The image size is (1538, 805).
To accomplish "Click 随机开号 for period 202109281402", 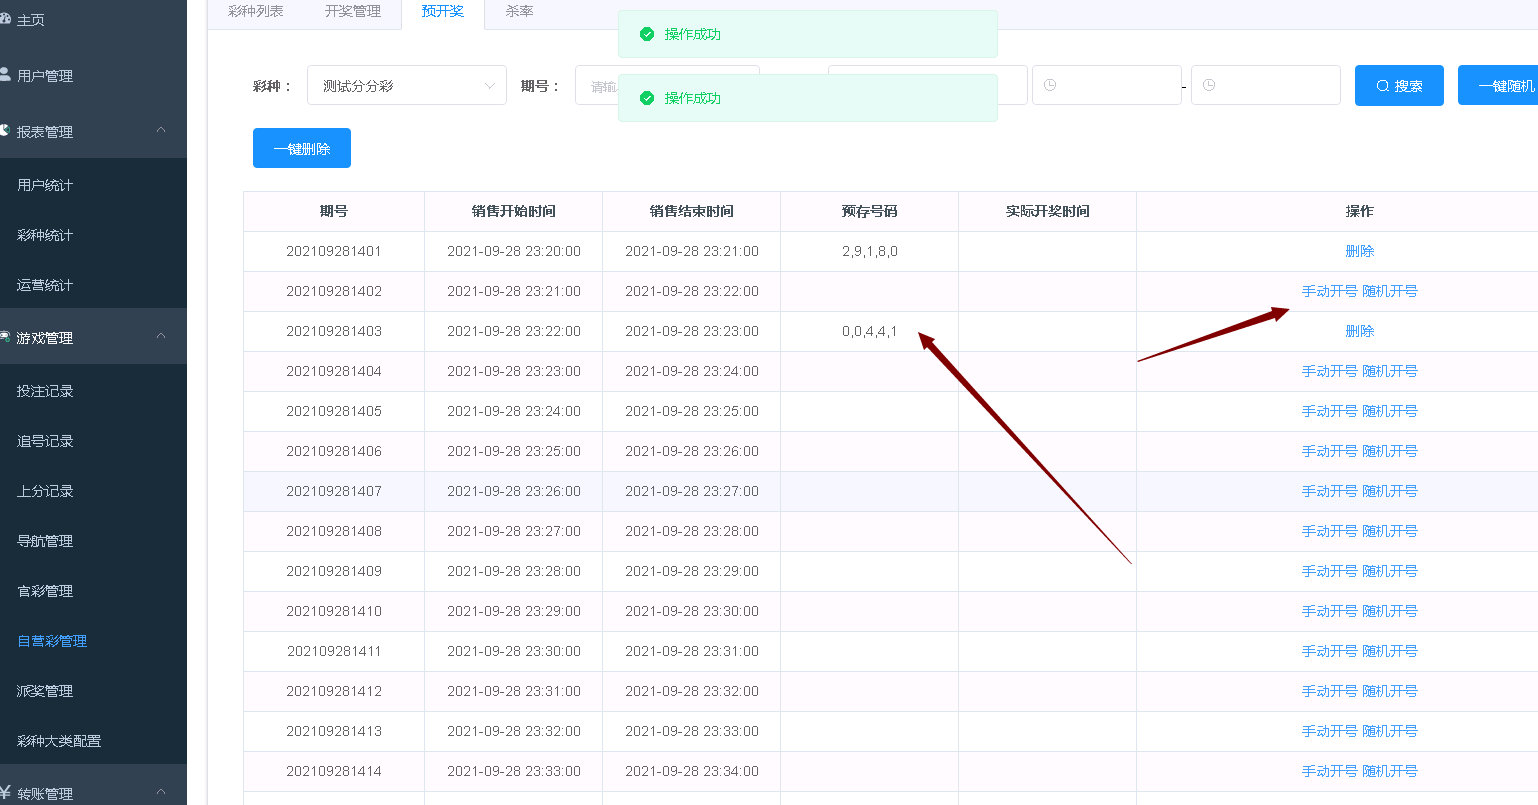I will [1390, 291].
